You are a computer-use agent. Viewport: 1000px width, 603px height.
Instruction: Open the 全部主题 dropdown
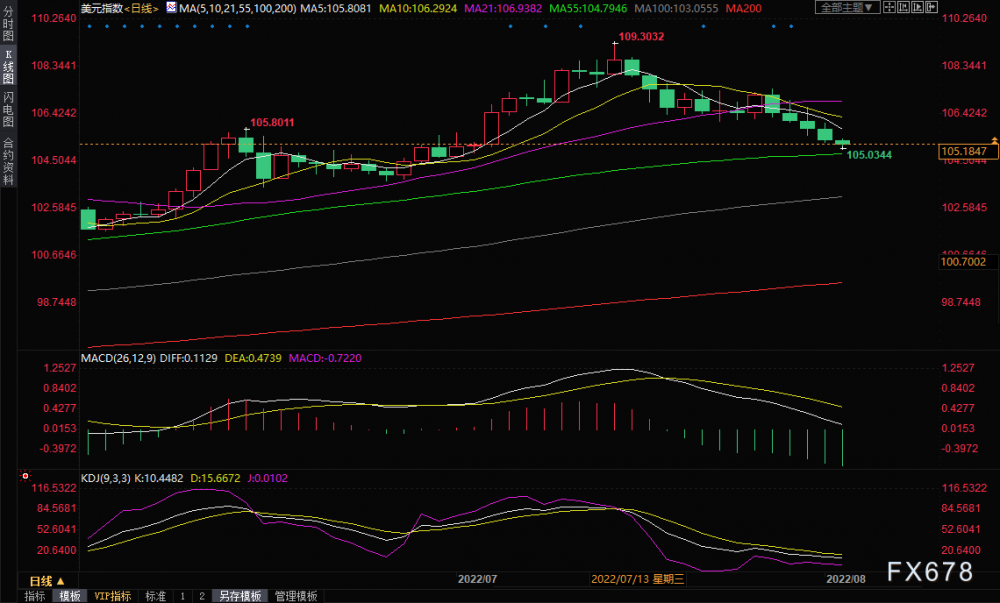tap(848, 7)
